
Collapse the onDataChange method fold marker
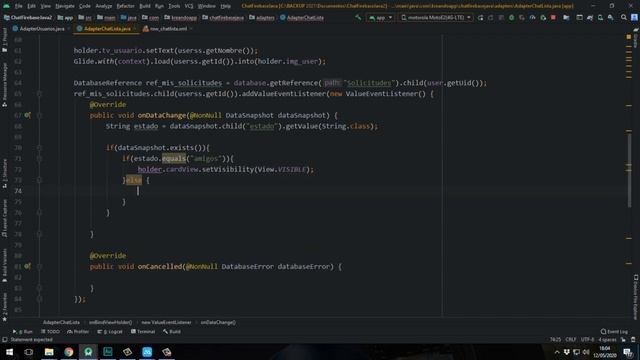point(40,116)
